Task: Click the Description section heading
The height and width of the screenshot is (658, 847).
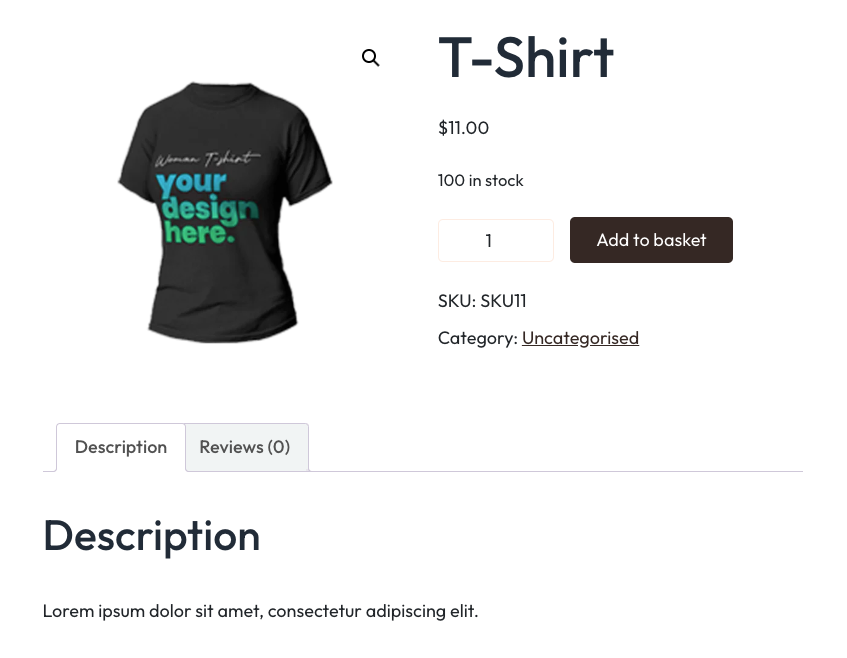Action: pyautogui.click(x=151, y=535)
